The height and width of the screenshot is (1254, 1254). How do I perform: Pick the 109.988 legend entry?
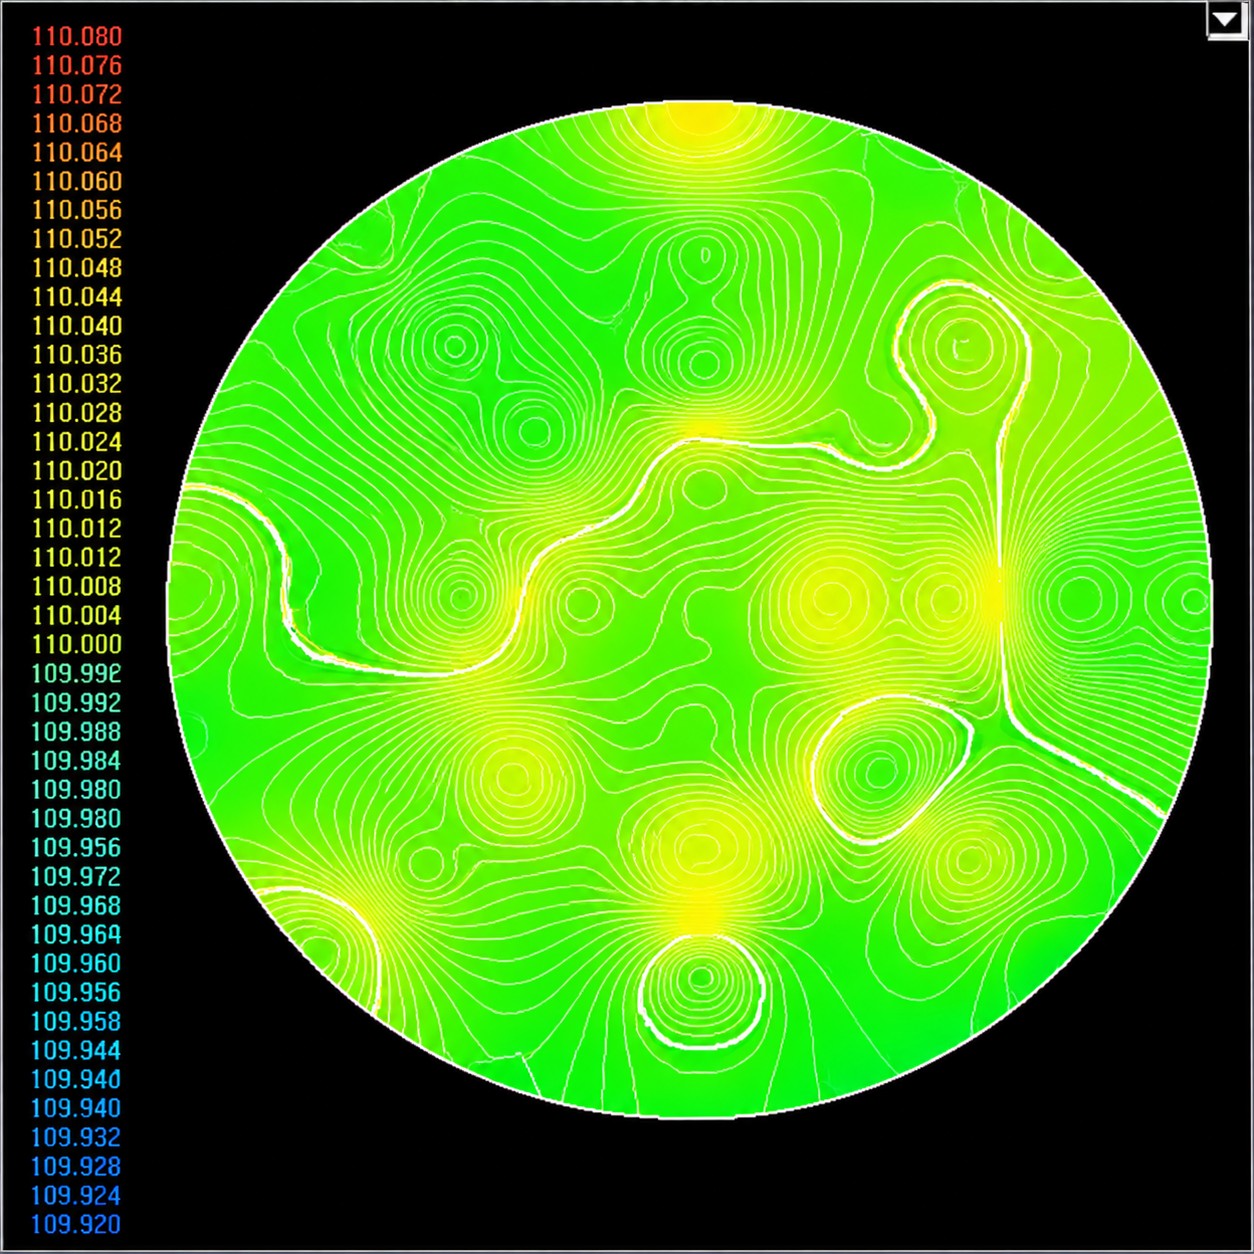pos(77,732)
